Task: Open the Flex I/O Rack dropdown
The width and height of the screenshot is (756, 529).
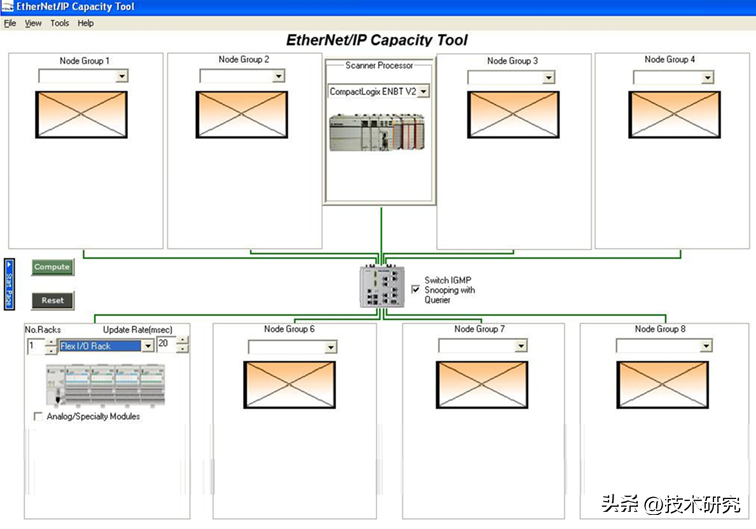Action: (147, 346)
